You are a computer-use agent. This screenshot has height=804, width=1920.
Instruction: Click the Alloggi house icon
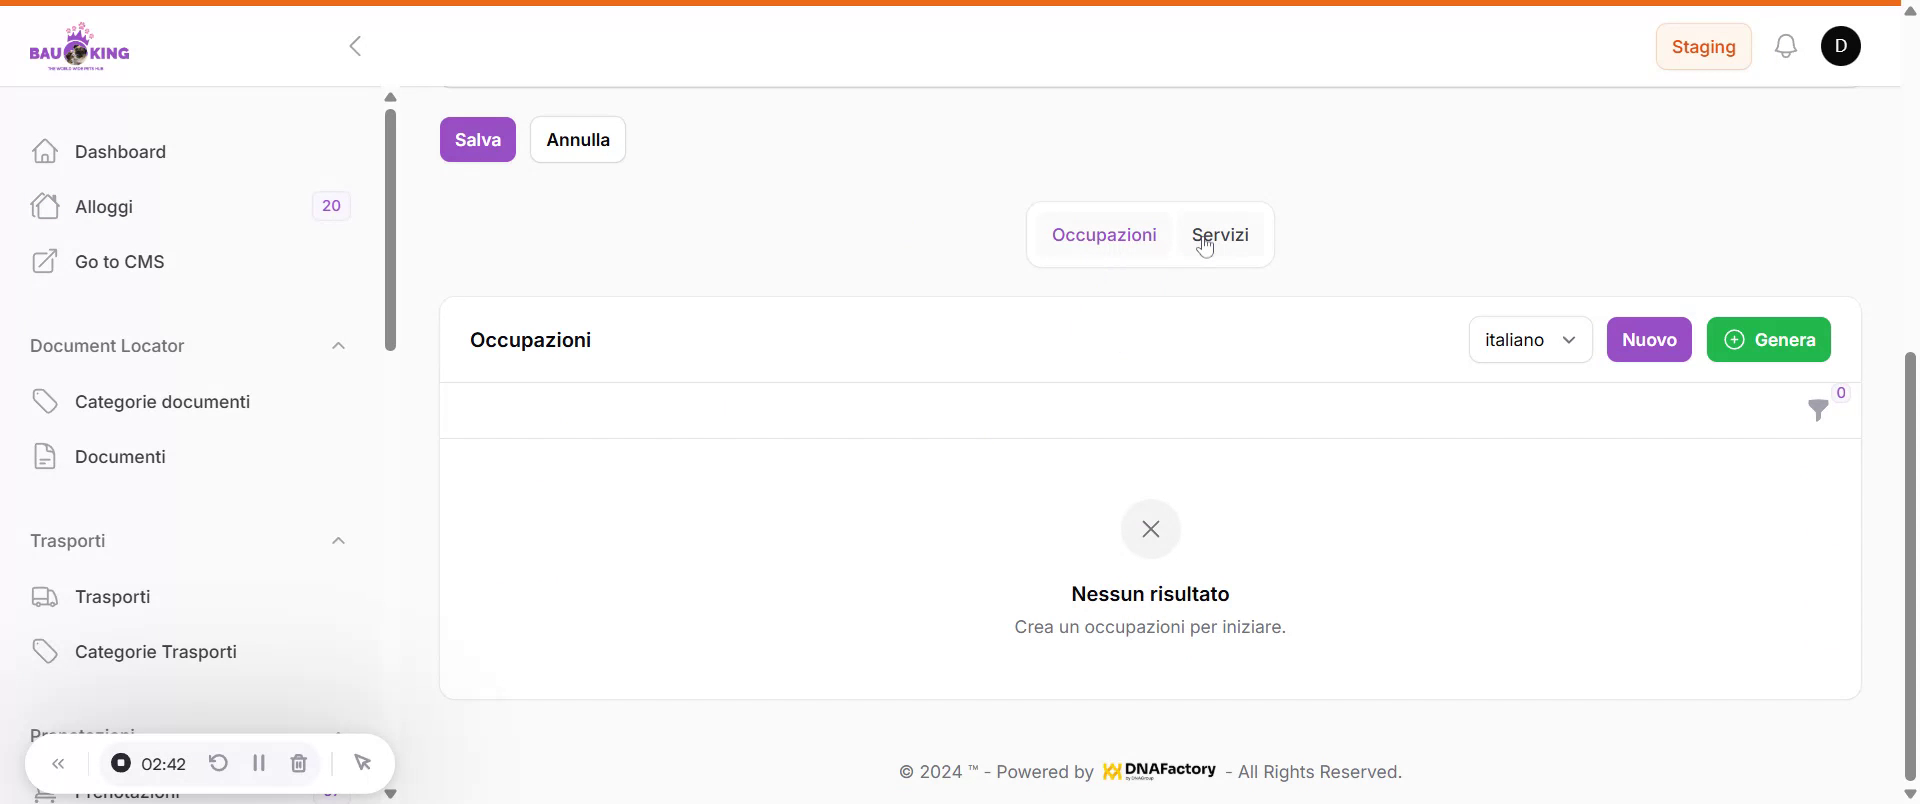tap(44, 206)
